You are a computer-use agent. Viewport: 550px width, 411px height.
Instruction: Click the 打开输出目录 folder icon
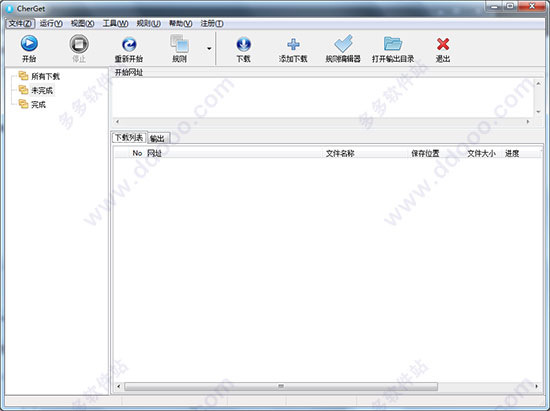(393, 44)
